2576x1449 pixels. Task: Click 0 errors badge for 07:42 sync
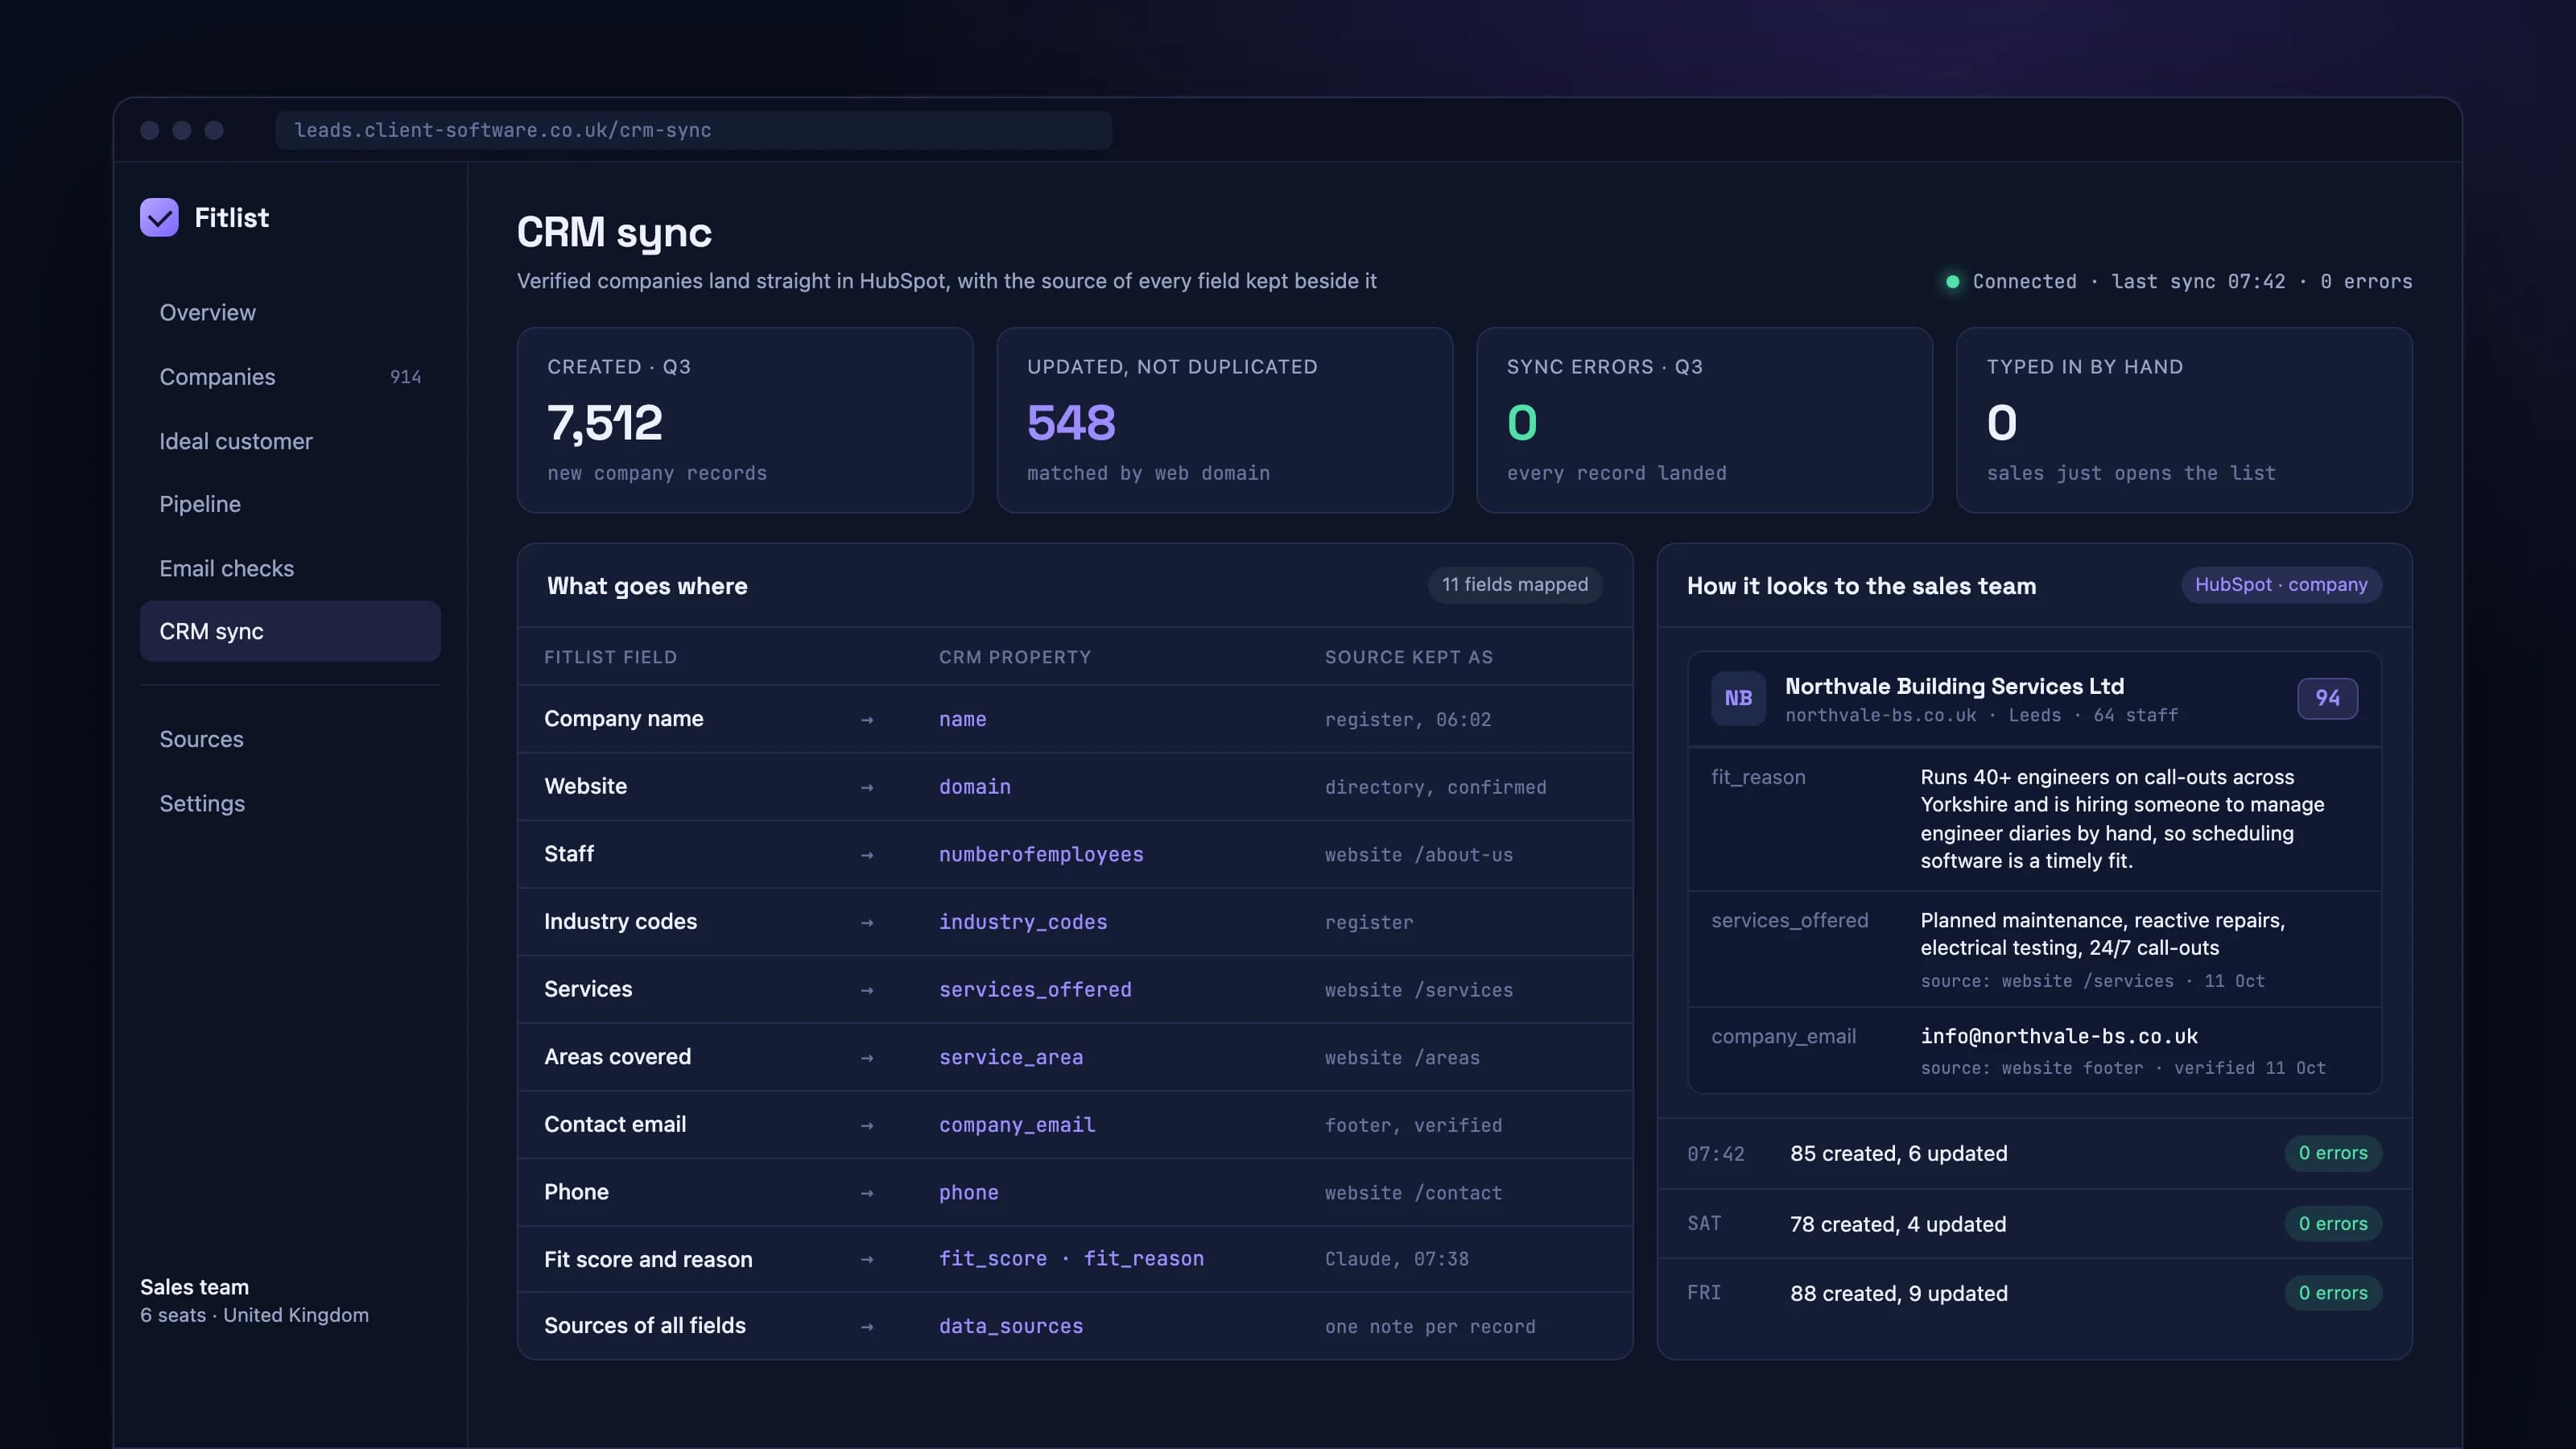(x=2332, y=1153)
